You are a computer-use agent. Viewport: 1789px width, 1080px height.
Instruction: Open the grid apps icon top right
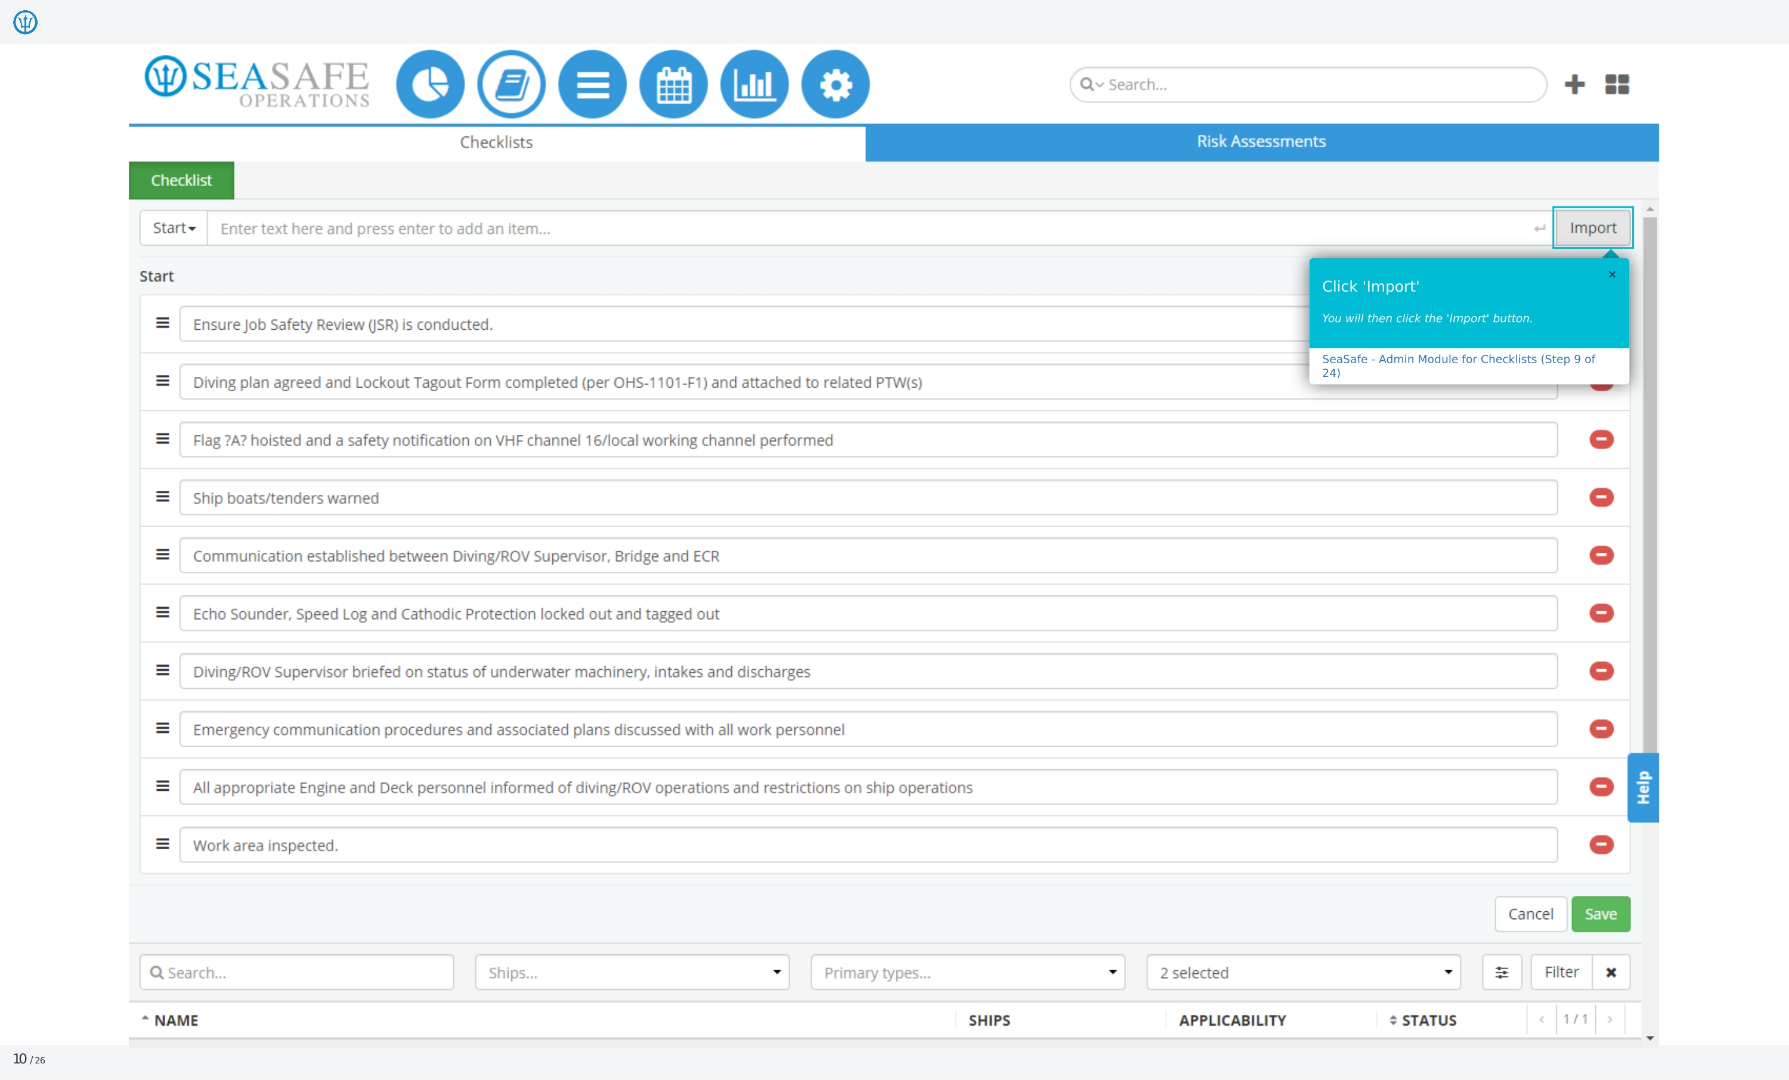tap(1617, 85)
